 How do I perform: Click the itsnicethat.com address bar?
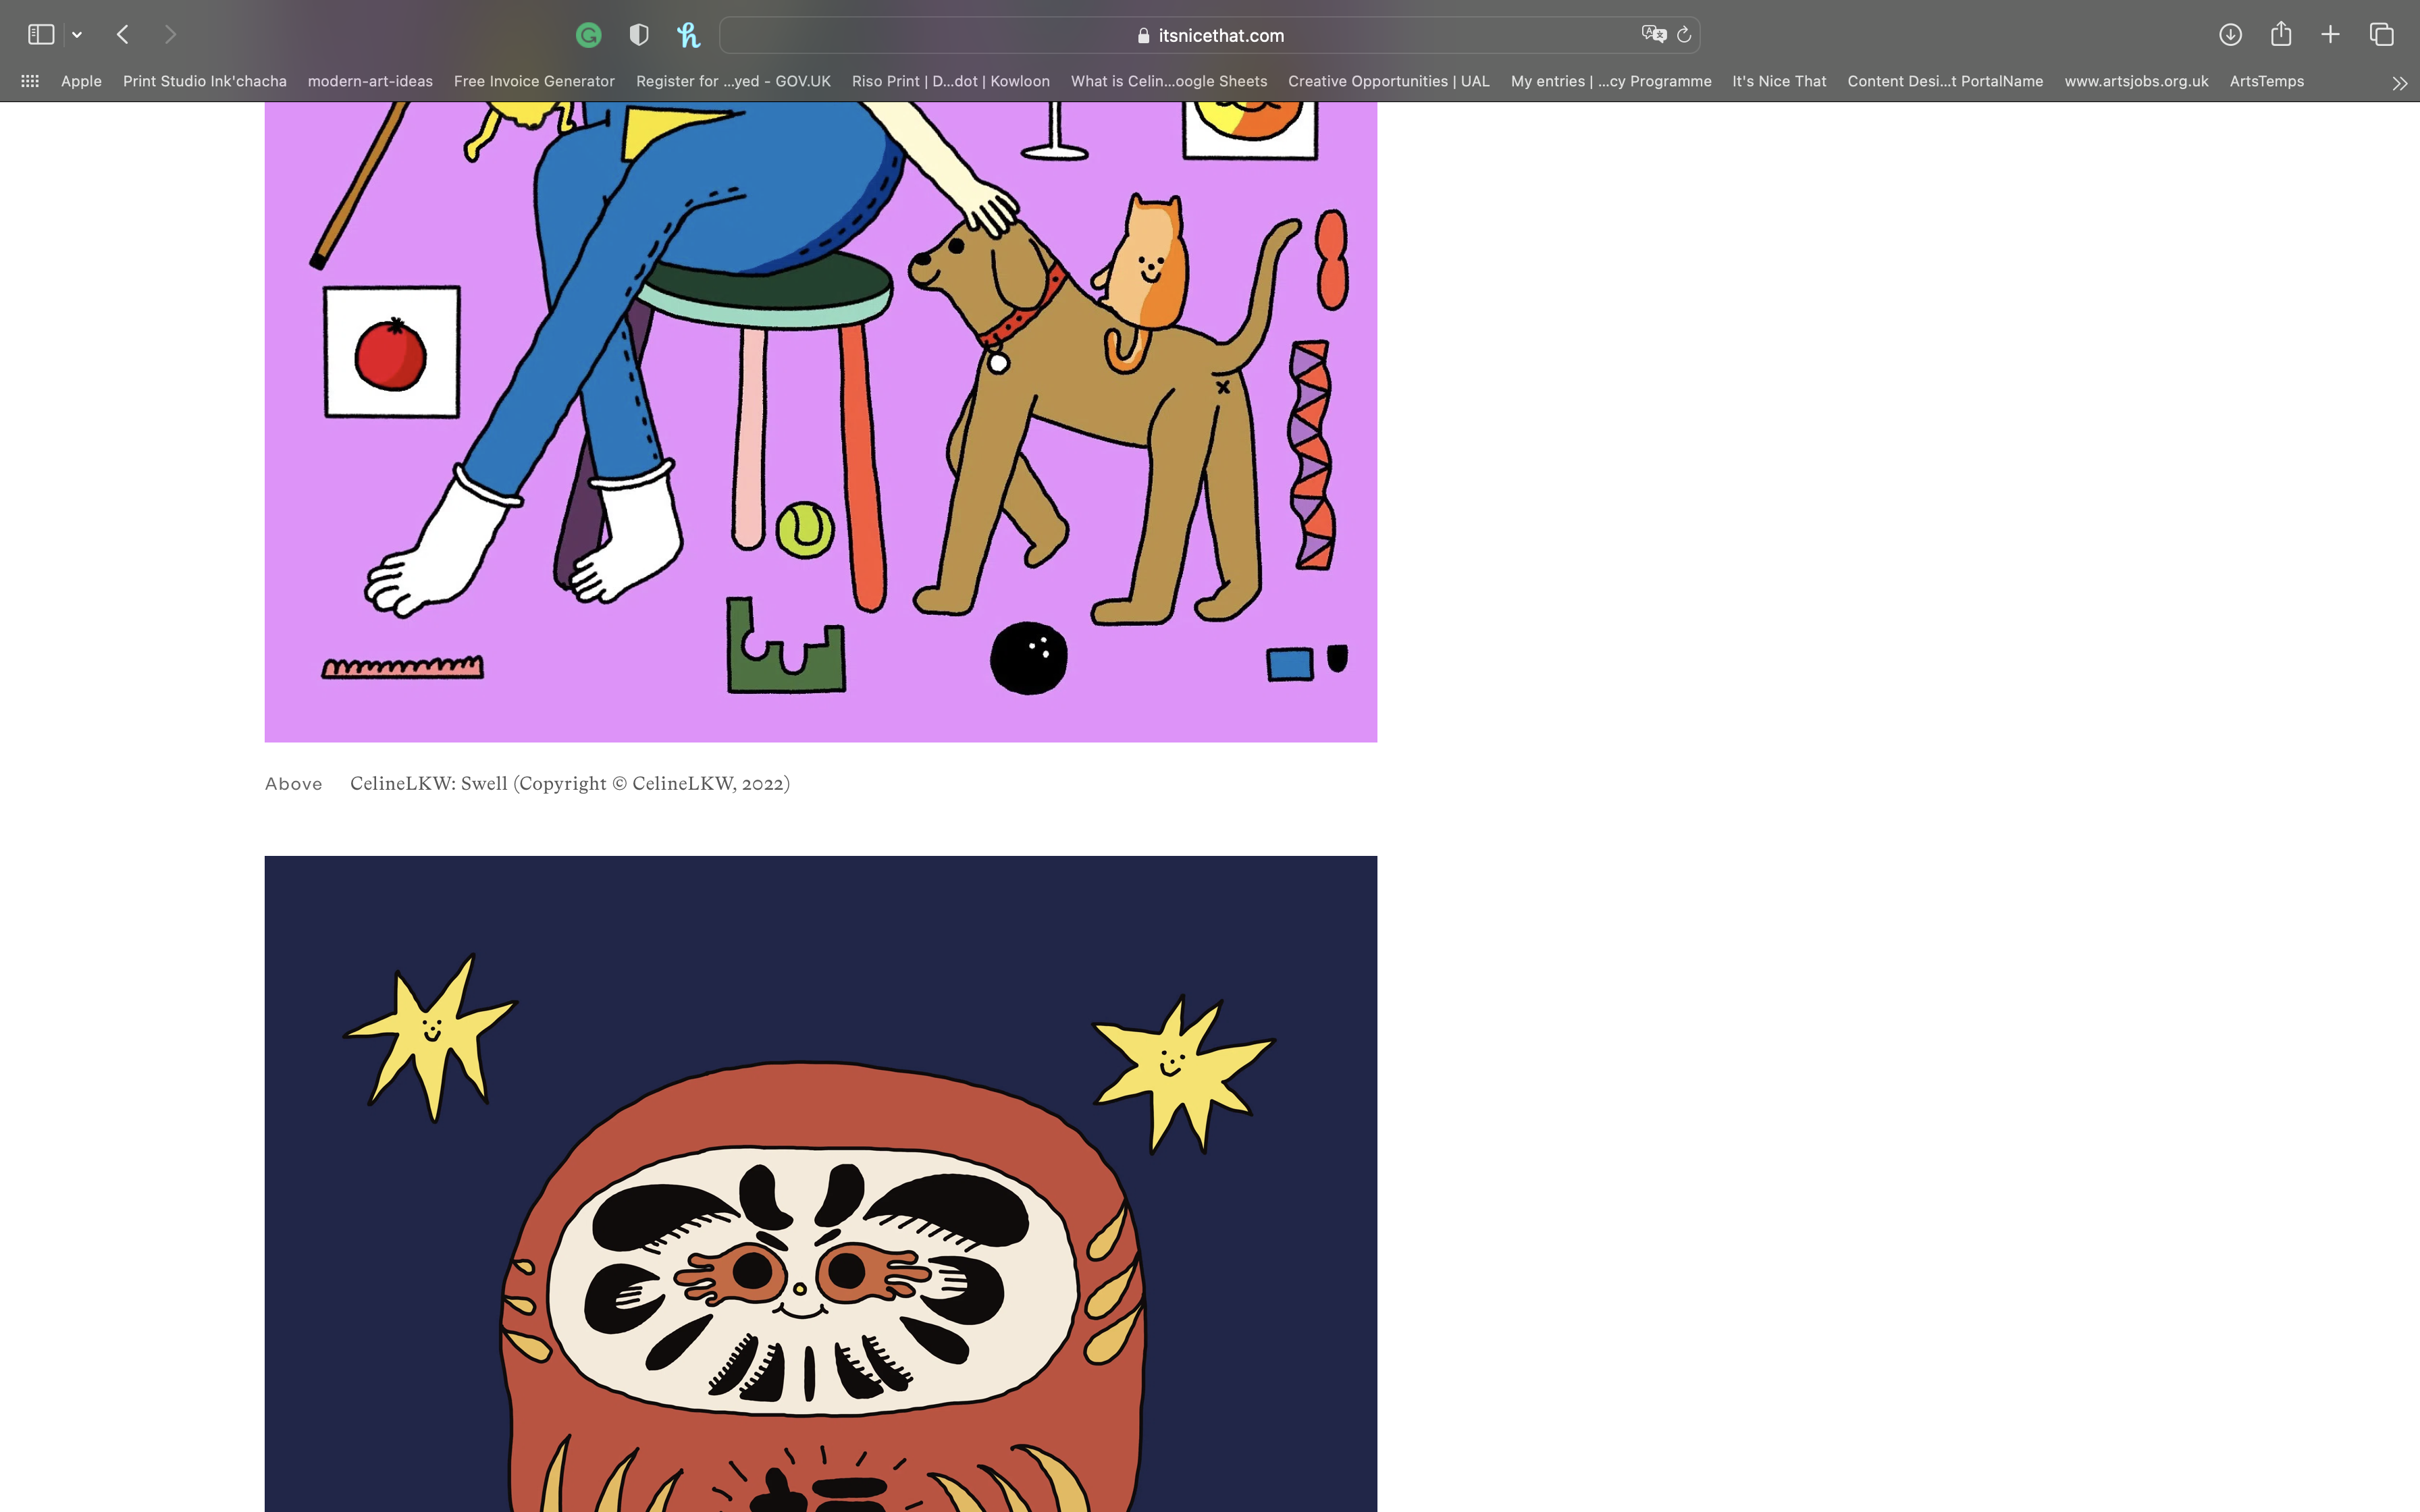(x=1210, y=35)
